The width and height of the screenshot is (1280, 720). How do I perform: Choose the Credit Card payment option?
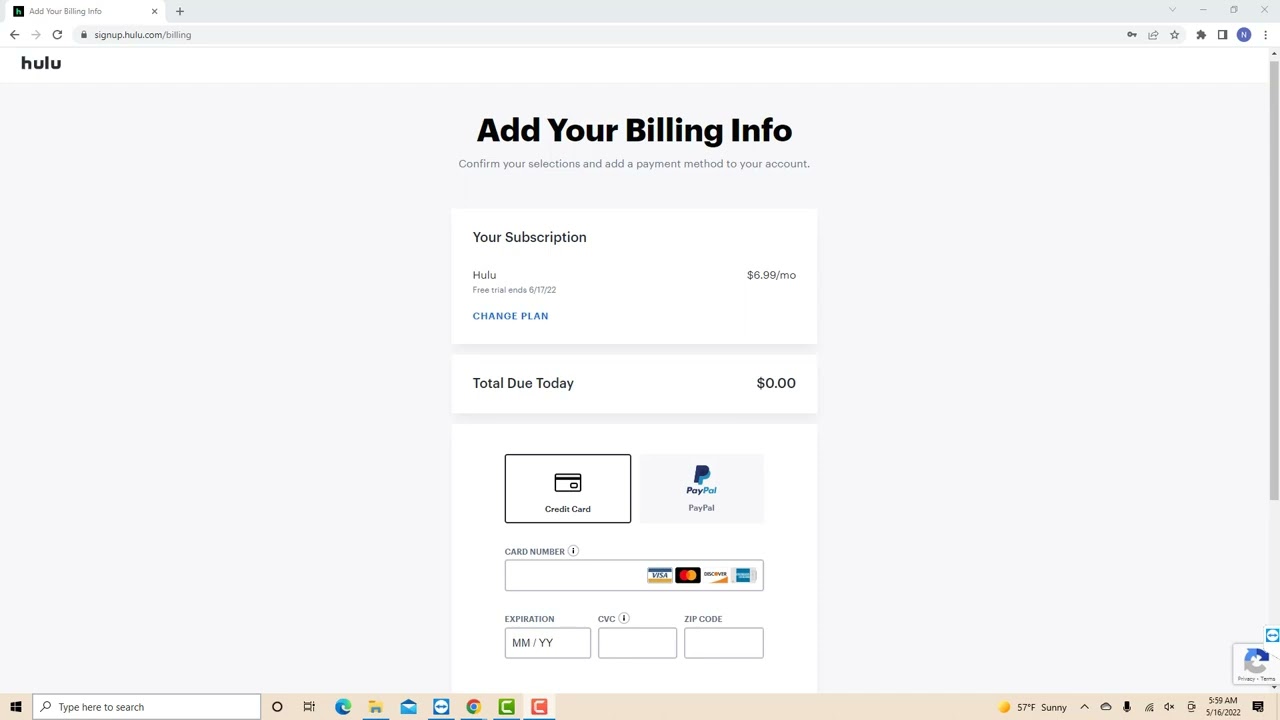click(x=568, y=489)
